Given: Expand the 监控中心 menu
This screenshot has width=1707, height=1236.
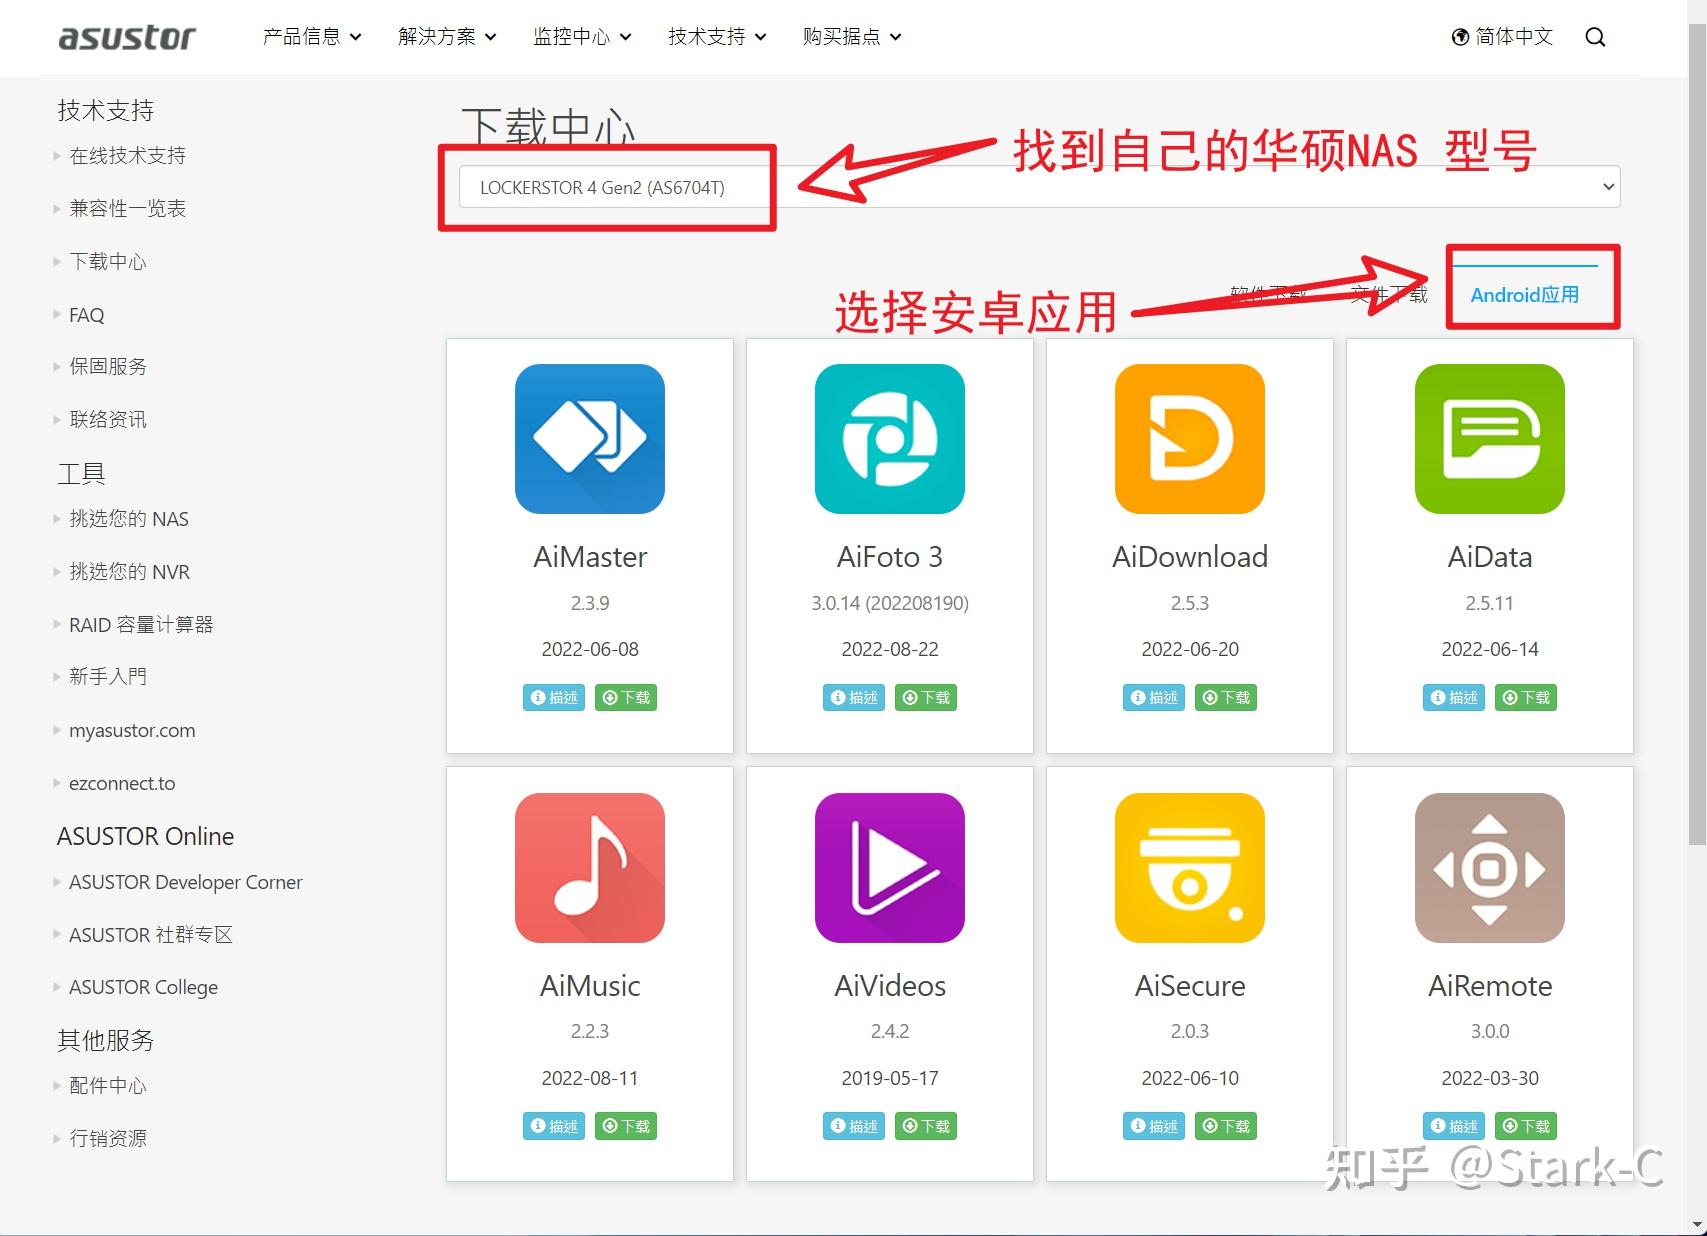Looking at the screenshot, I should tap(582, 37).
